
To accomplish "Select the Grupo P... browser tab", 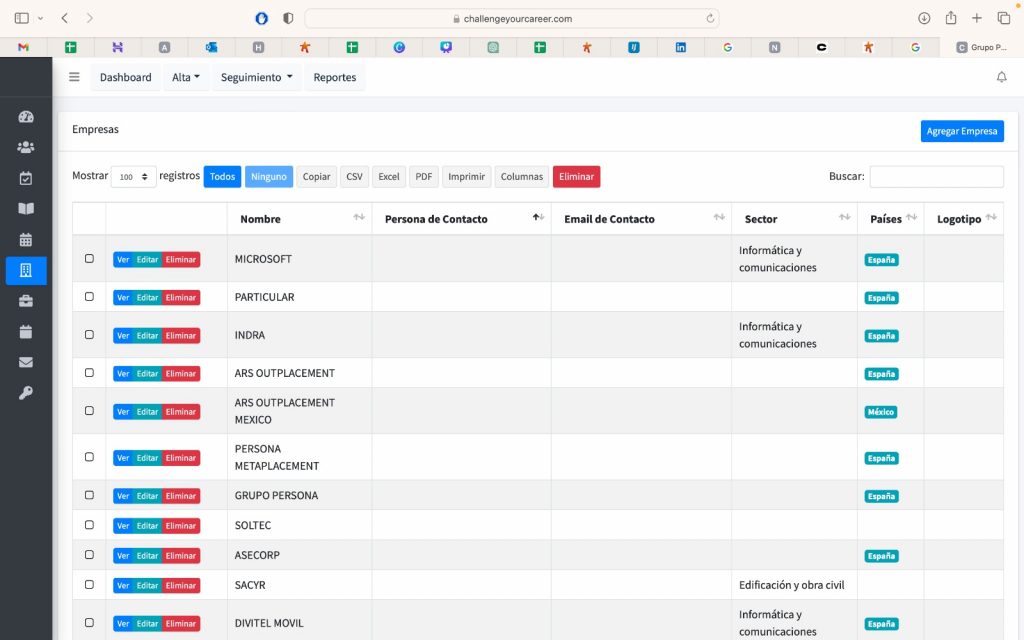I will 982,47.
